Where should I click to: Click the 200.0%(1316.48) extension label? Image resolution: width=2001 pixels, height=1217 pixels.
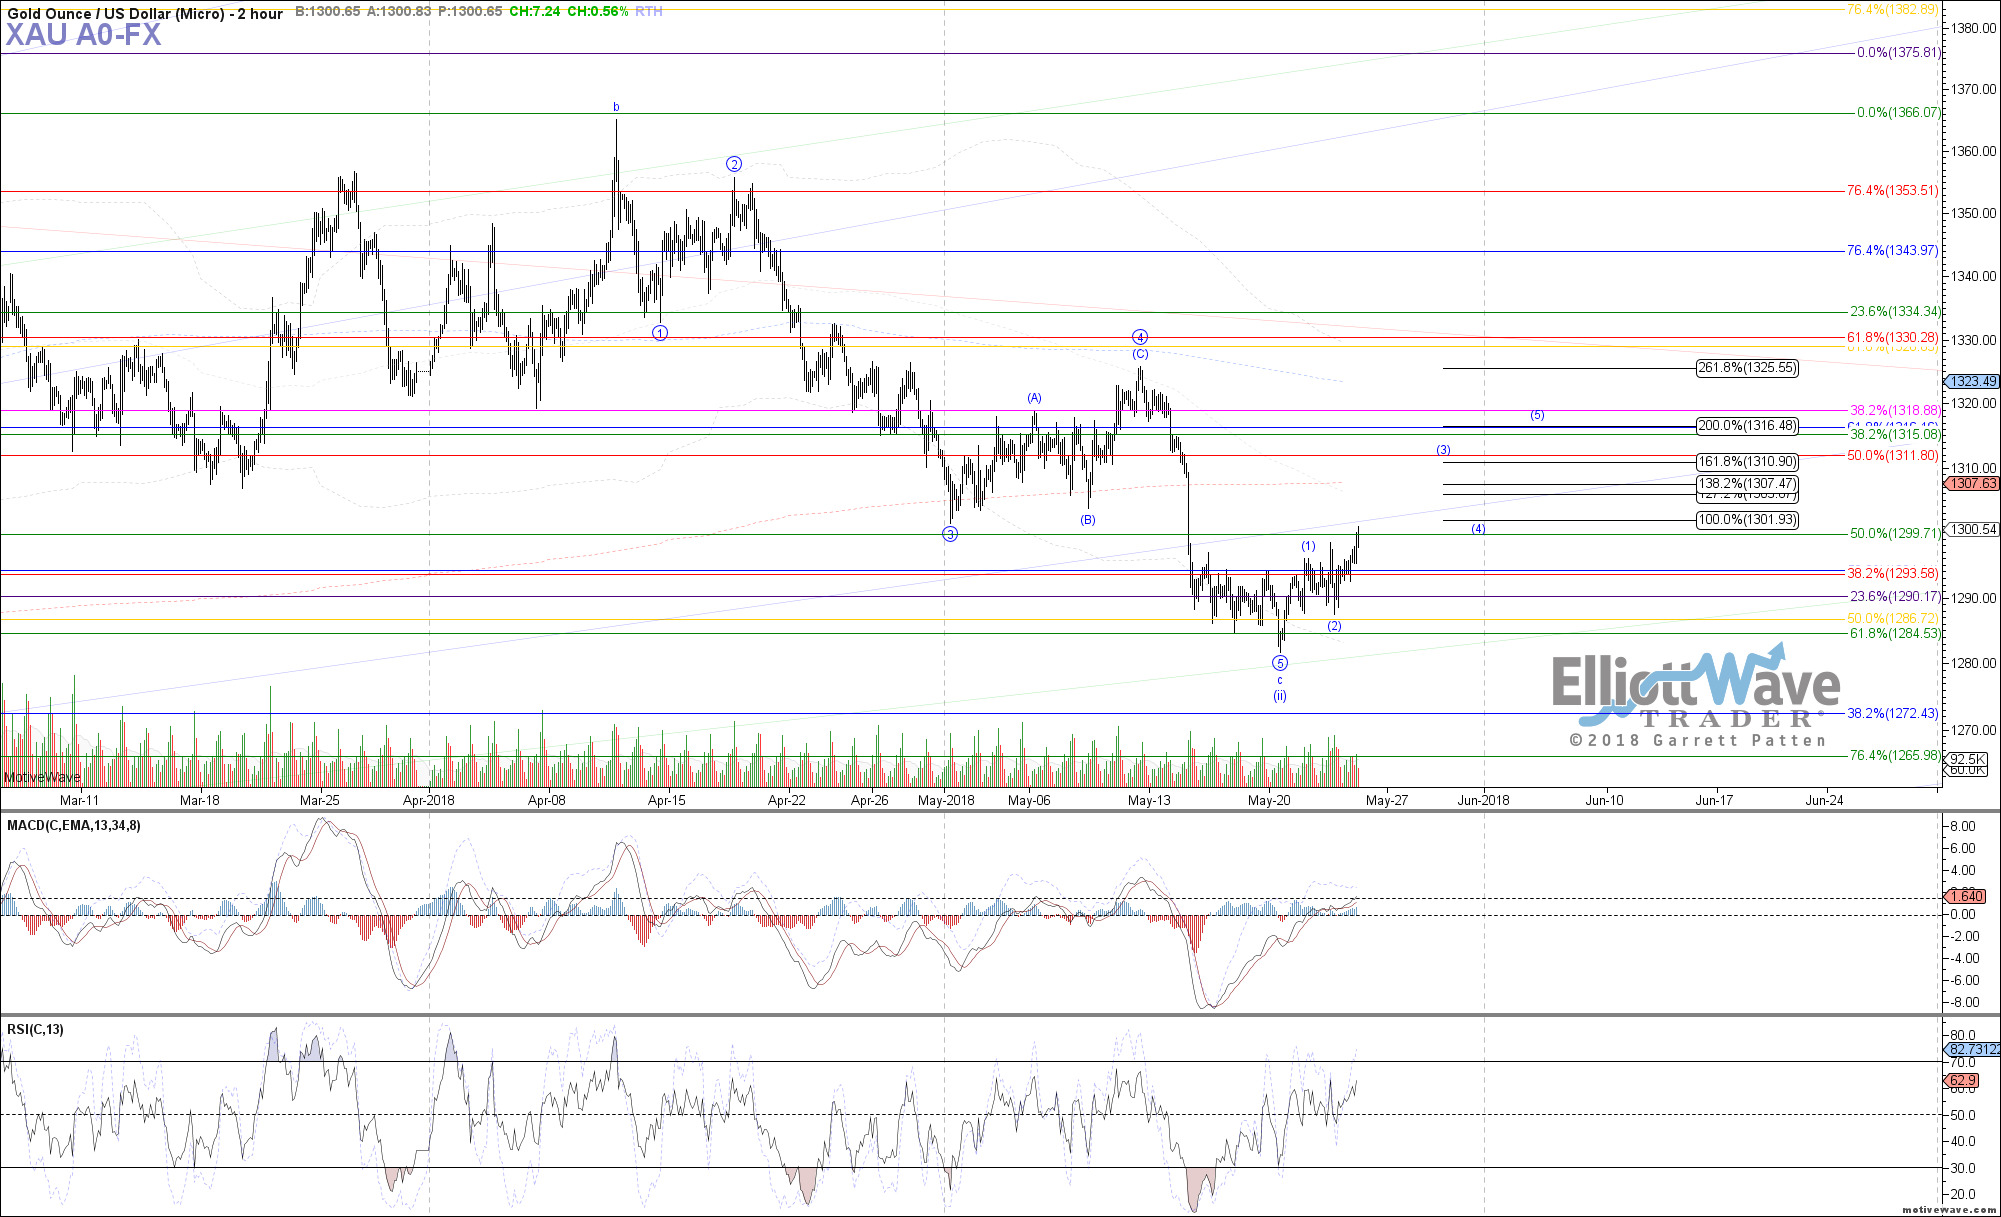pyautogui.click(x=1747, y=426)
